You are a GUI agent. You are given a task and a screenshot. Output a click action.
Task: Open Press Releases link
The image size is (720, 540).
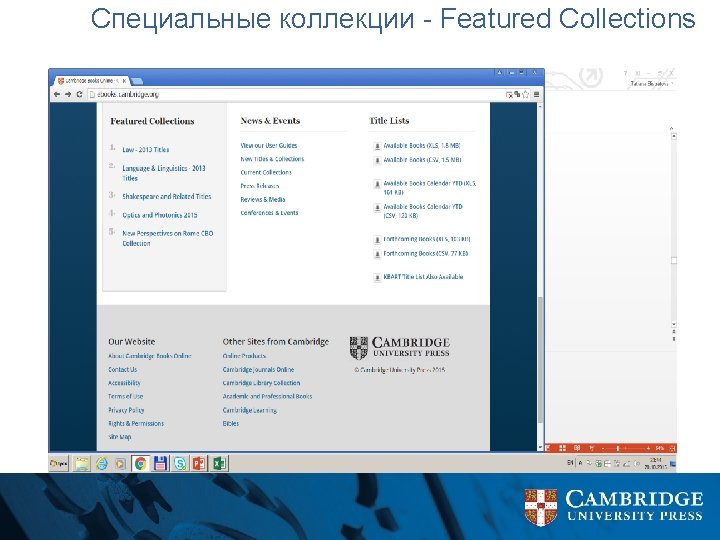(x=259, y=186)
